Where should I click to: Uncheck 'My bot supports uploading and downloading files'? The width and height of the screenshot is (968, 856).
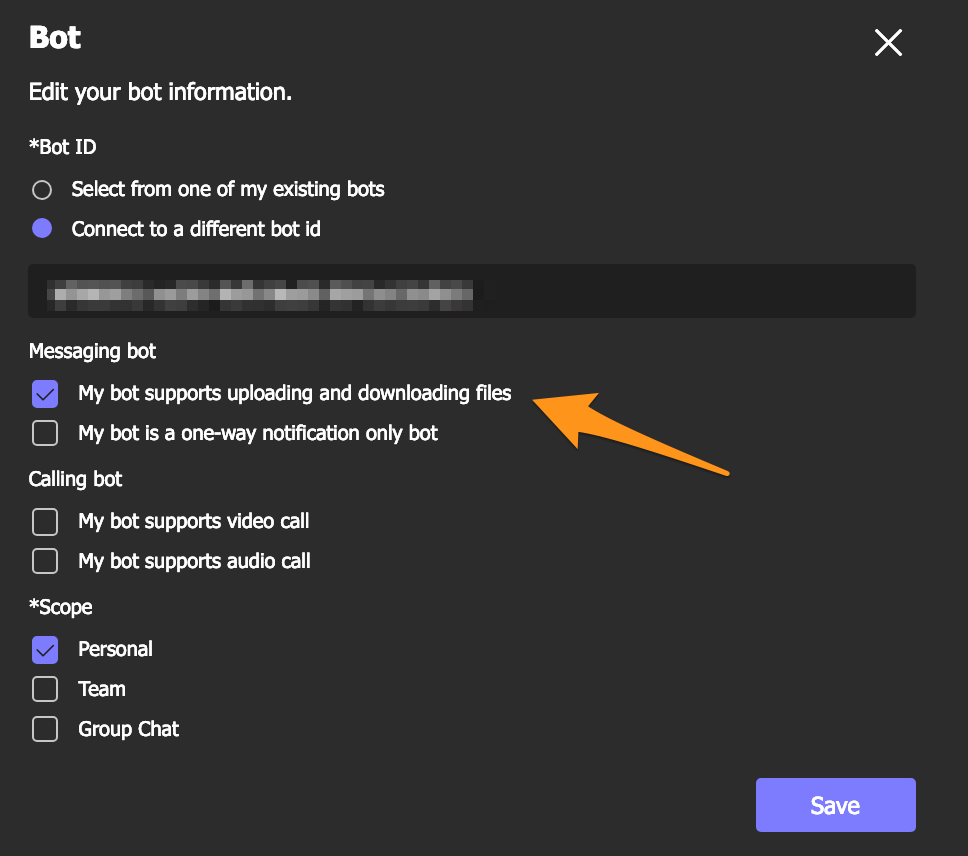click(x=45, y=394)
